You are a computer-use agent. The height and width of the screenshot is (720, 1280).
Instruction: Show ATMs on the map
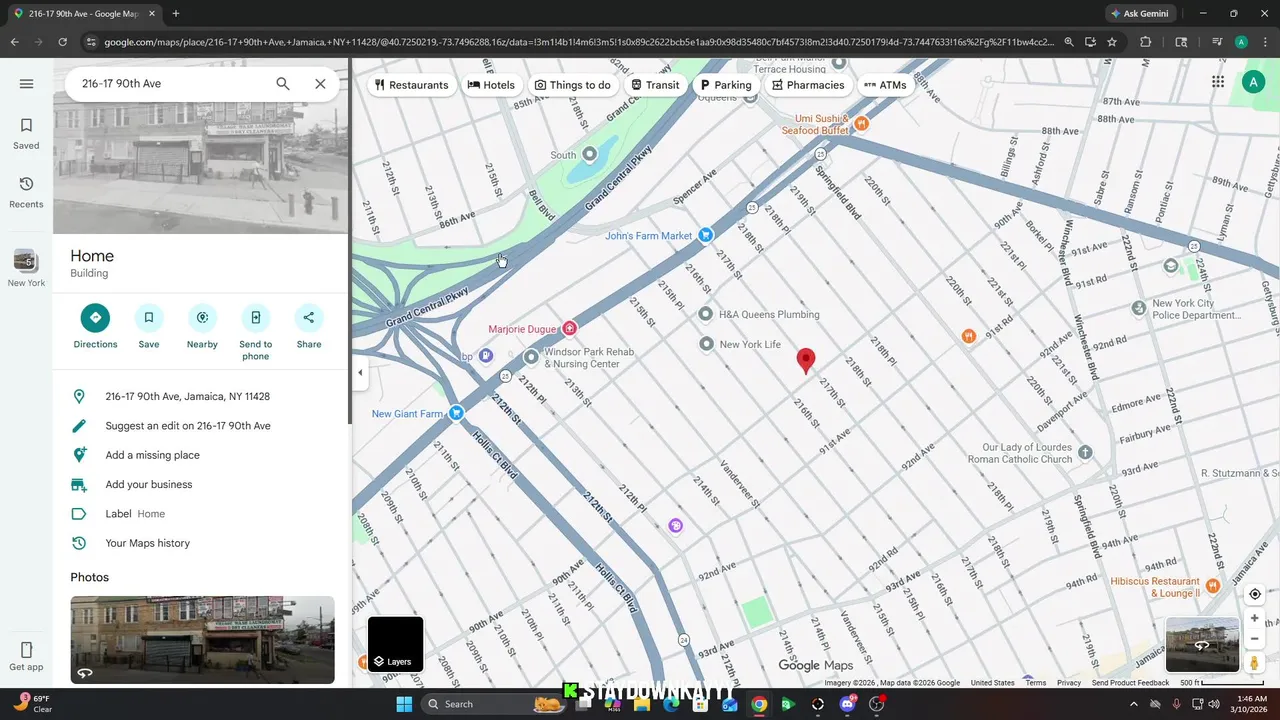pyautogui.click(x=885, y=85)
